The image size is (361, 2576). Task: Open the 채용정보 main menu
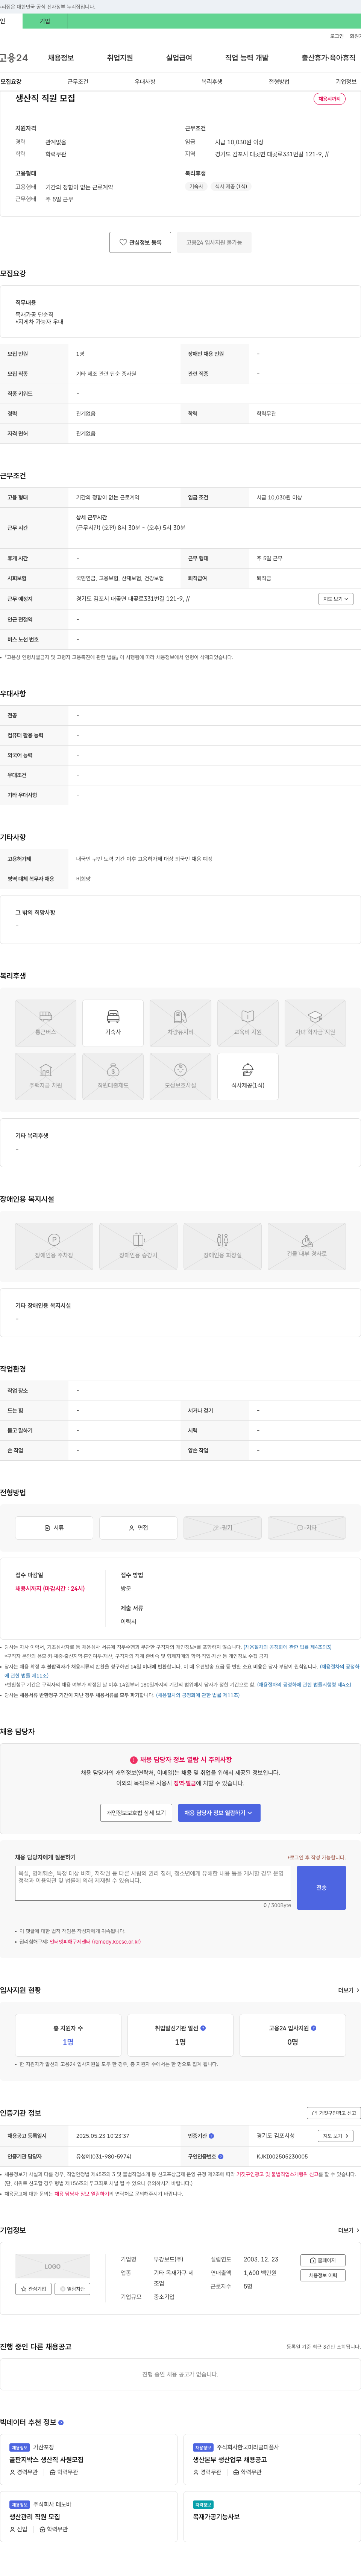click(x=61, y=58)
